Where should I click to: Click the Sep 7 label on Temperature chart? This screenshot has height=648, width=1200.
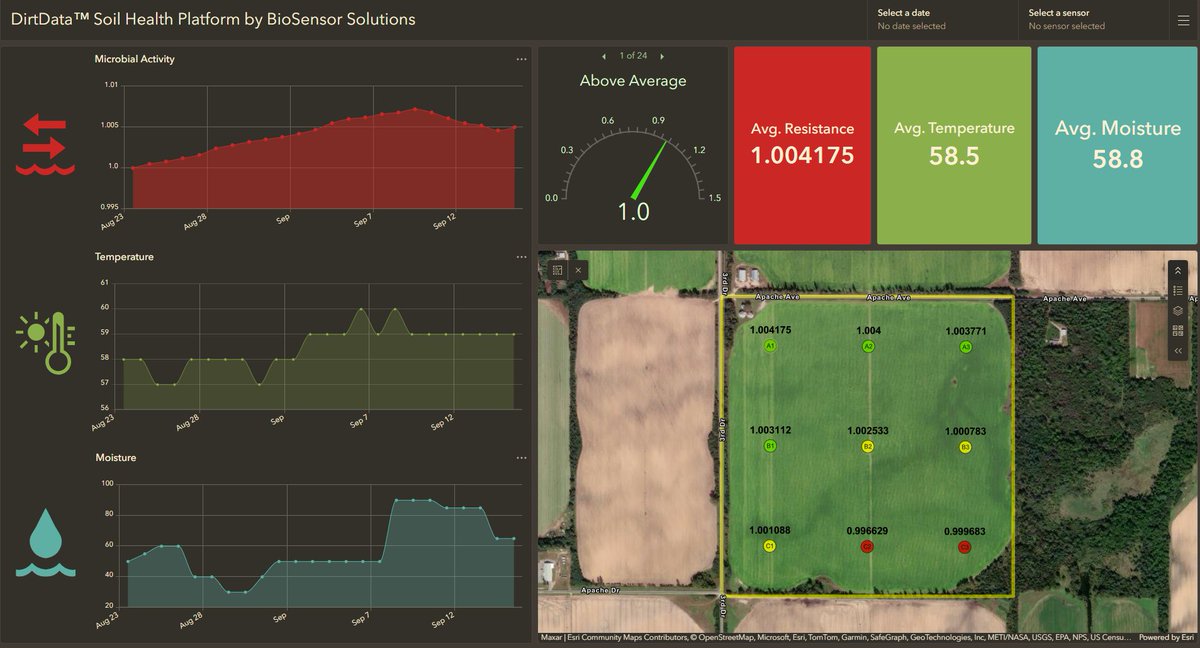pos(361,420)
